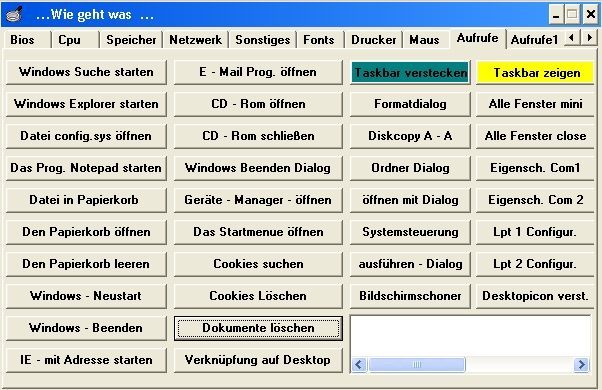
Task: Click the horizontal scrollbar thumb
Action: (x=417, y=364)
